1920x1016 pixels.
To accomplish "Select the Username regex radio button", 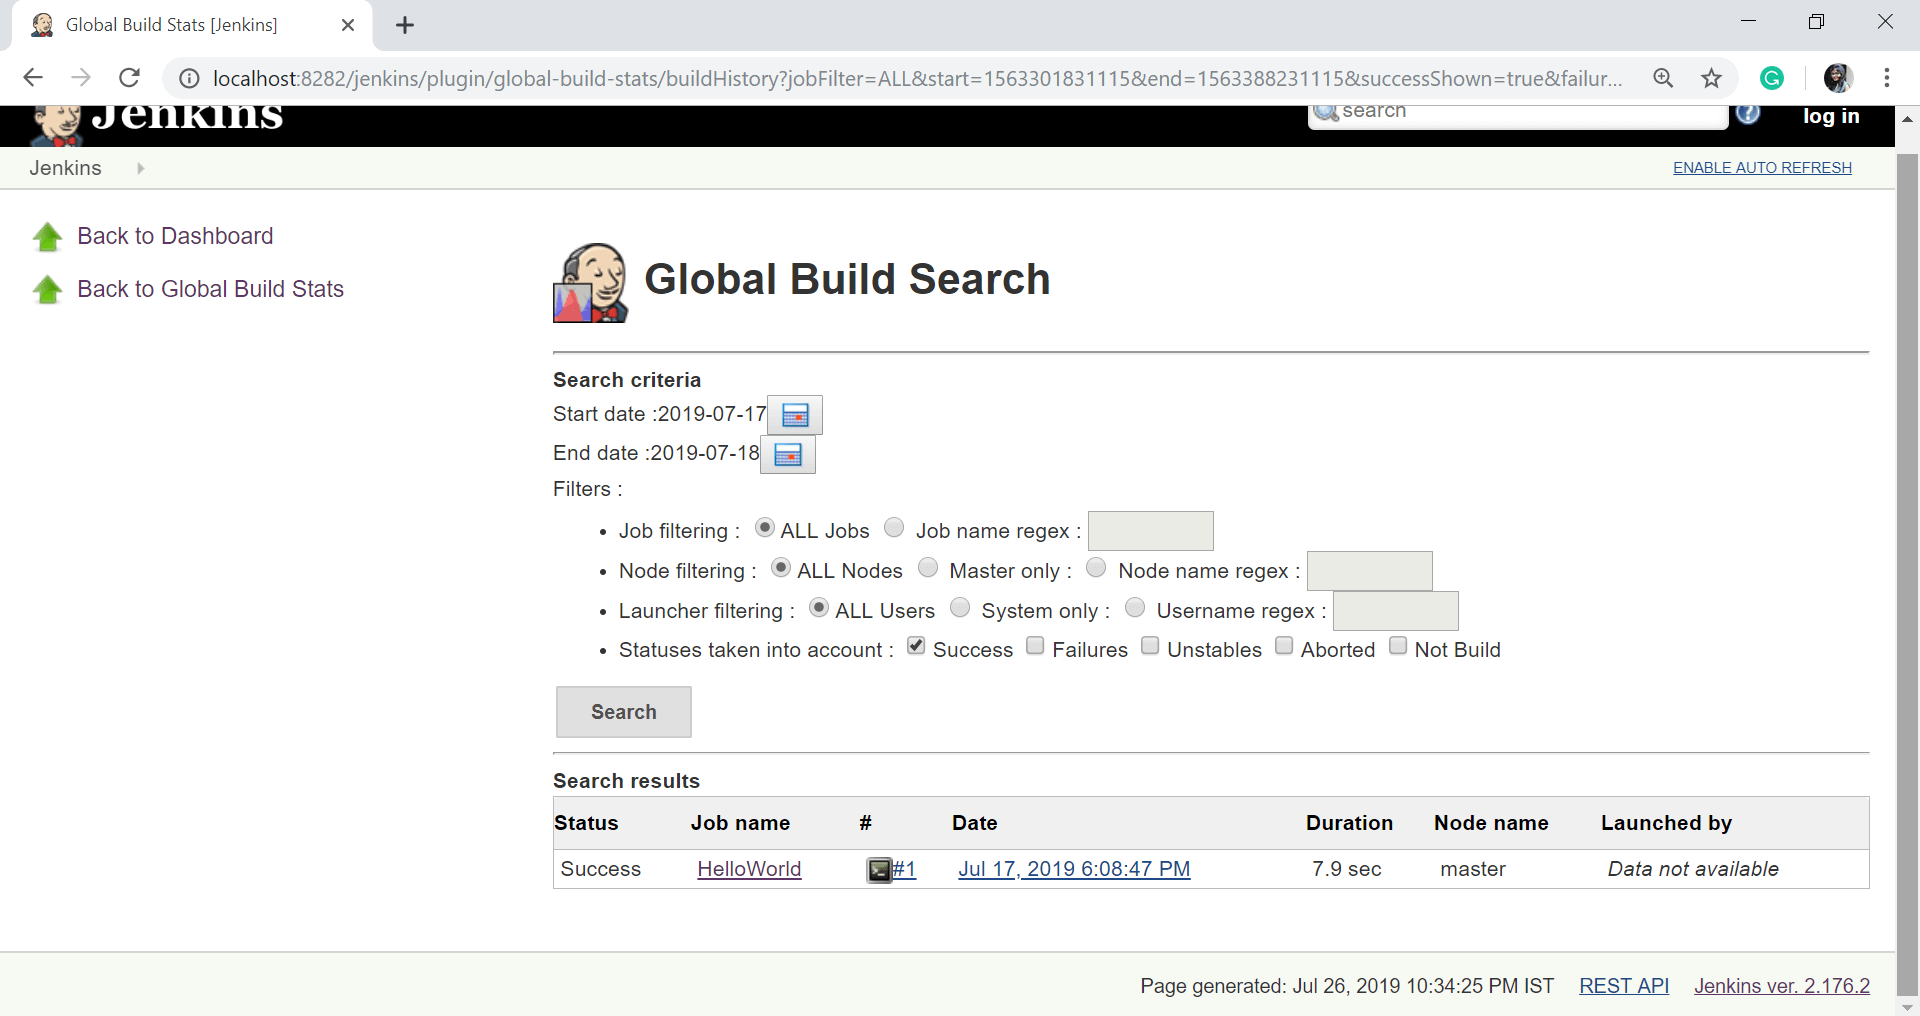I will [x=1135, y=608].
